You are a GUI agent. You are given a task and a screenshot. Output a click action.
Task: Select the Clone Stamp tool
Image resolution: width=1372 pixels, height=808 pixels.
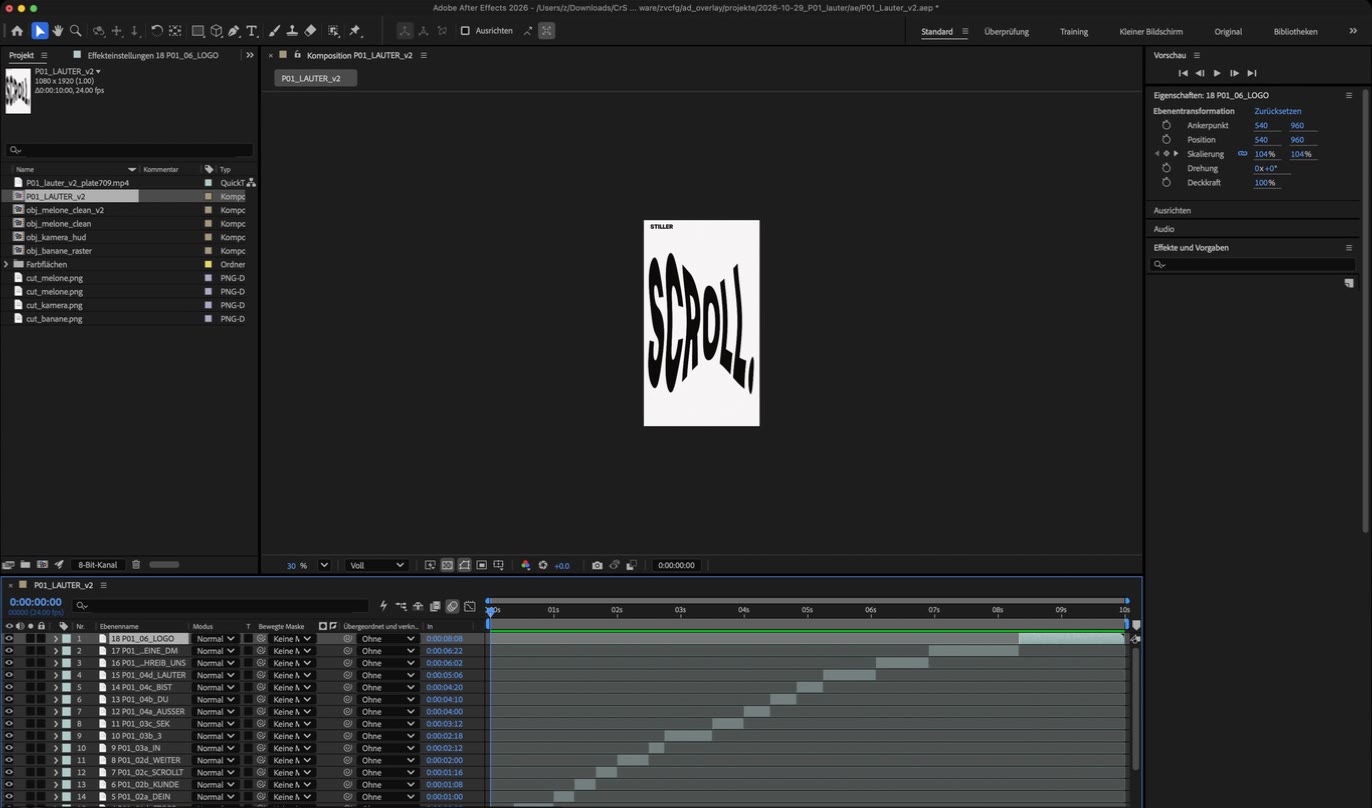(x=292, y=31)
